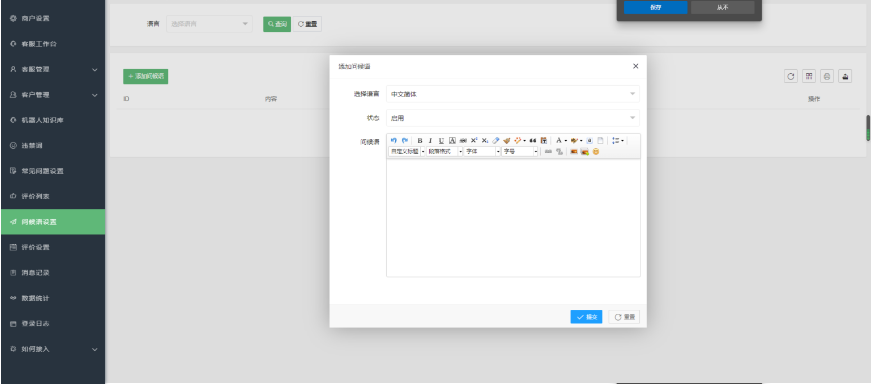Viewport: 877px width, 384px height.
Task: Apply subscript formatting
Action: [x=485, y=140]
